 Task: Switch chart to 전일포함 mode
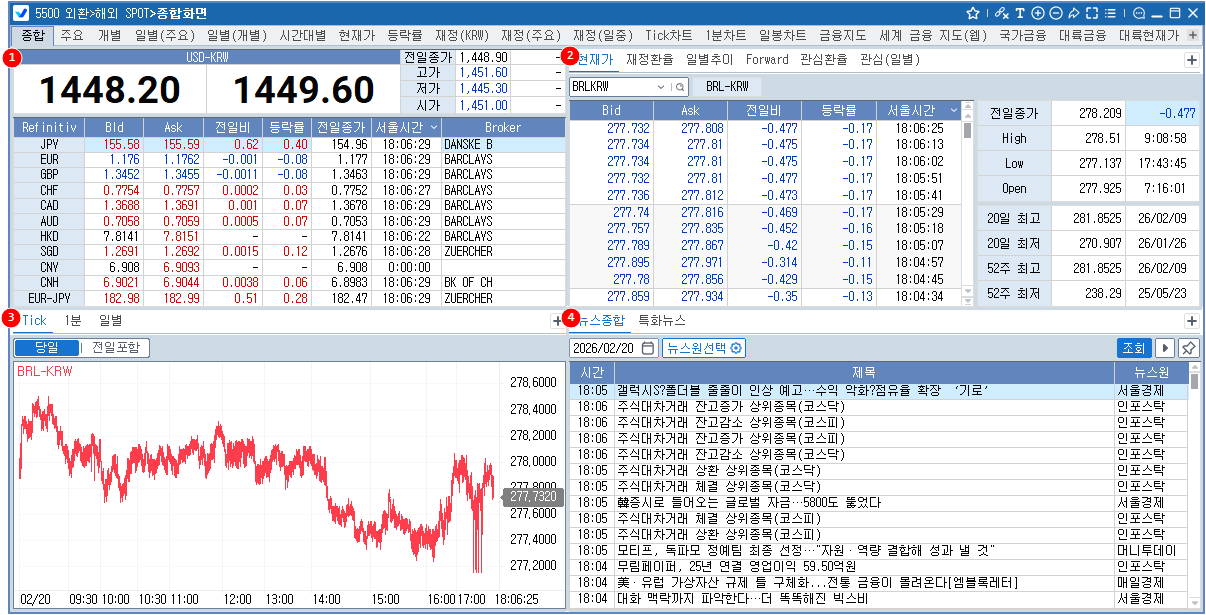[116, 347]
